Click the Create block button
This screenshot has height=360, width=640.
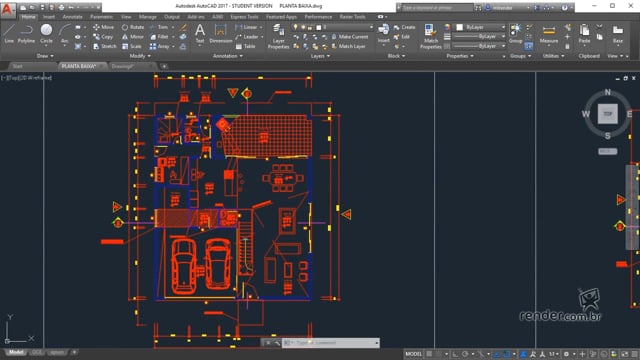(x=404, y=27)
